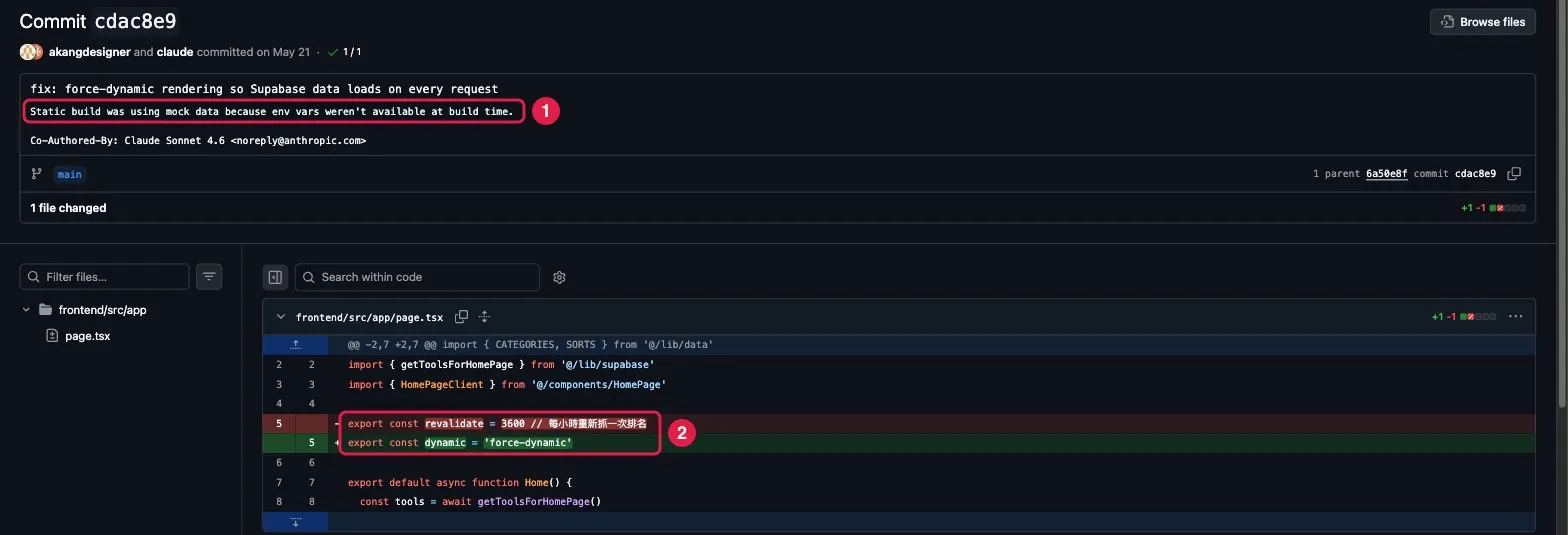The image size is (1568, 535).
Task: Click the 'committed on May 21' text
Action: pyautogui.click(x=254, y=52)
